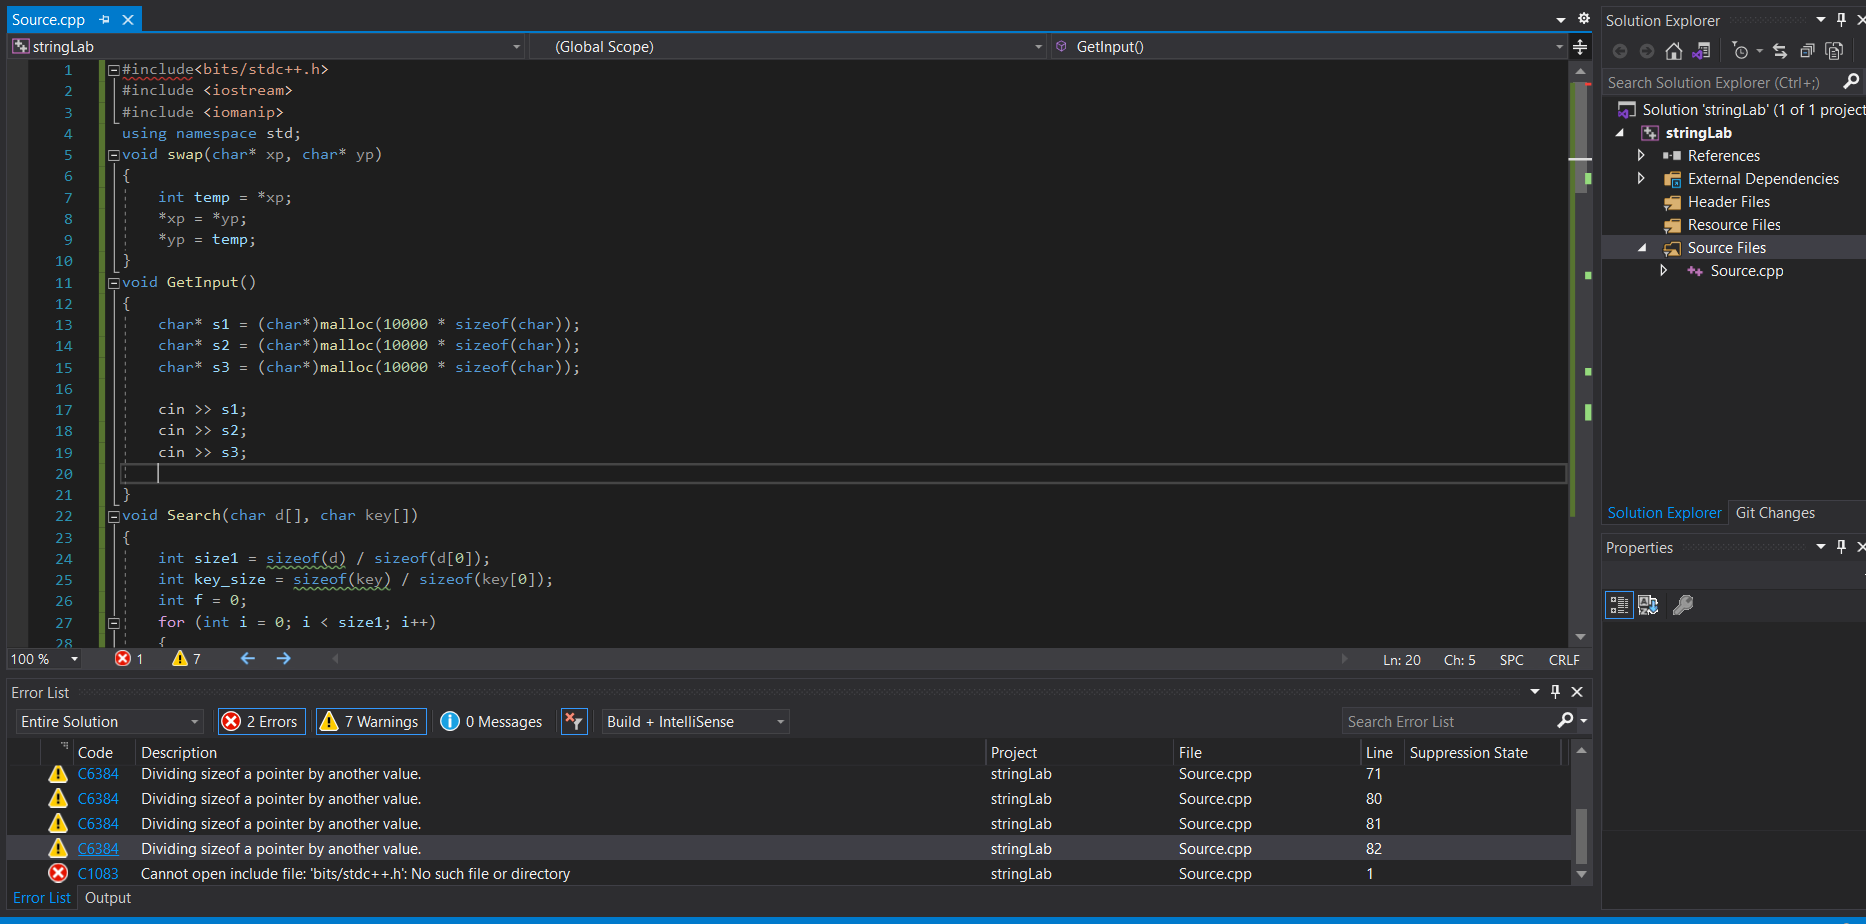The height and width of the screenshot is (924, 1866).
Task: Toggle the 2 Errors filter
Action: pyautogui.click(x=260, y=722)
